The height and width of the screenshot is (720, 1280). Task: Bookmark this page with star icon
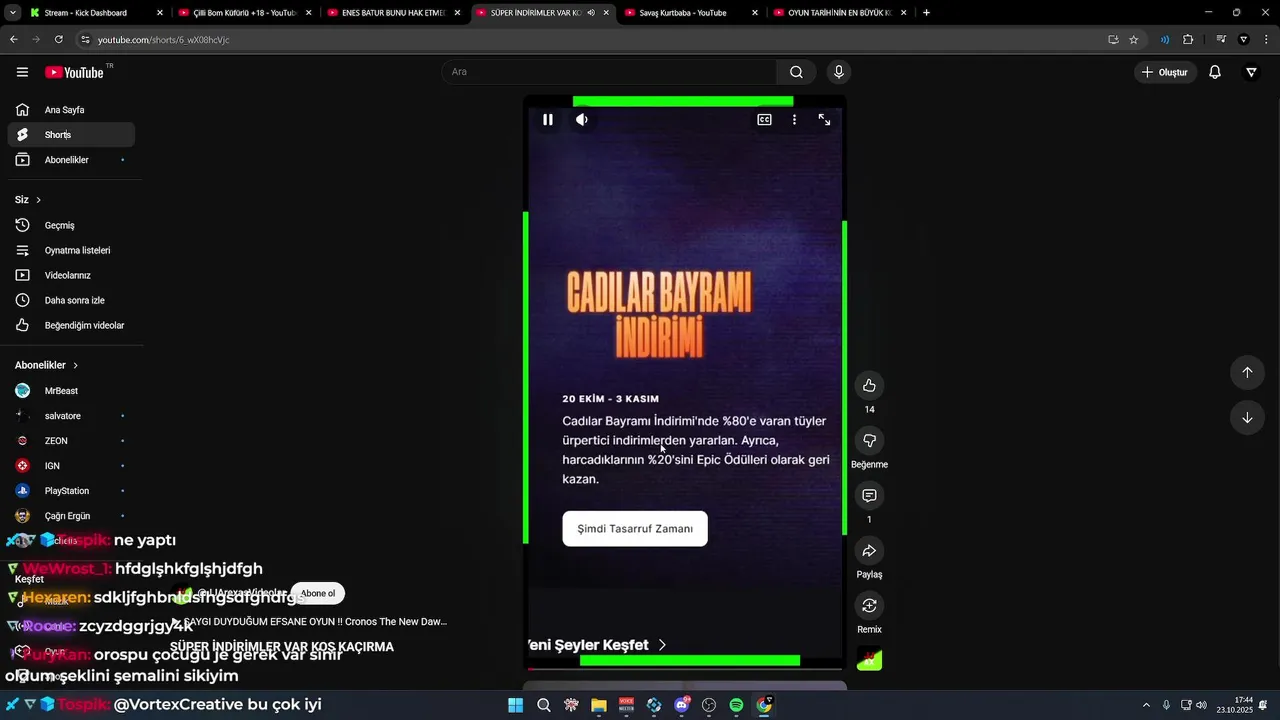[x=1133, y=40]
